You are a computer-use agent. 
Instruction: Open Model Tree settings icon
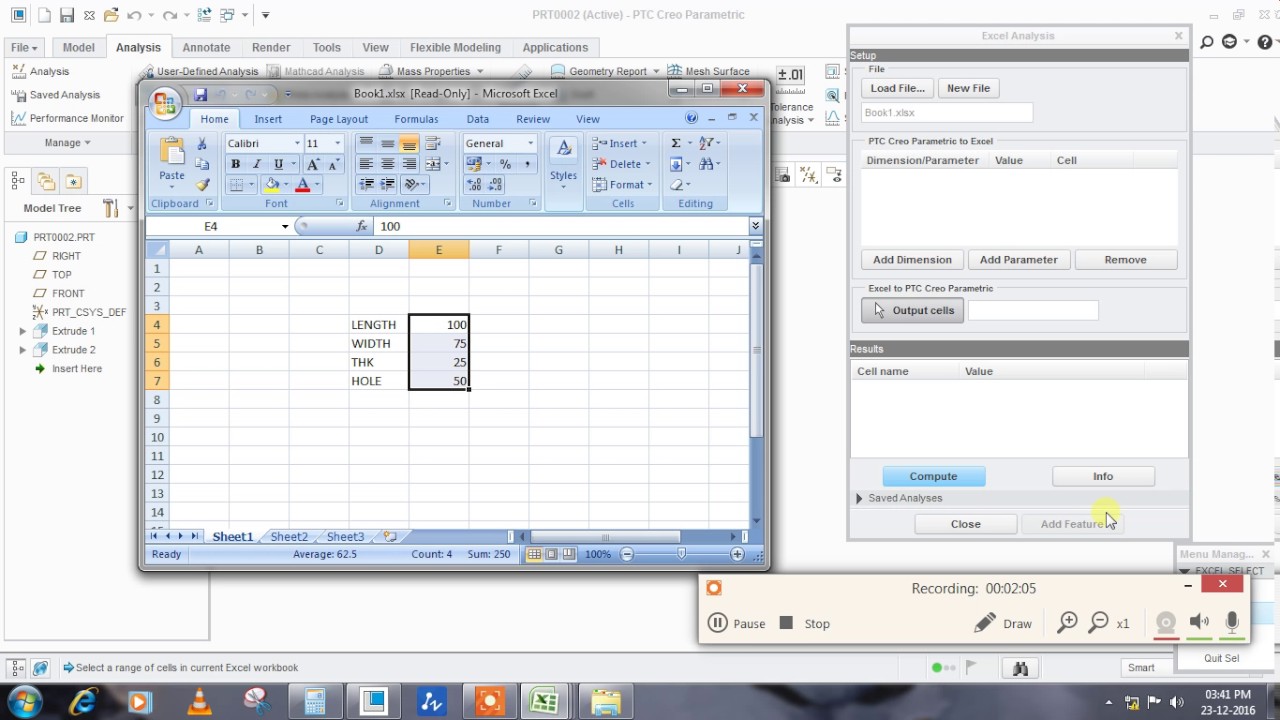coord(111,208)
